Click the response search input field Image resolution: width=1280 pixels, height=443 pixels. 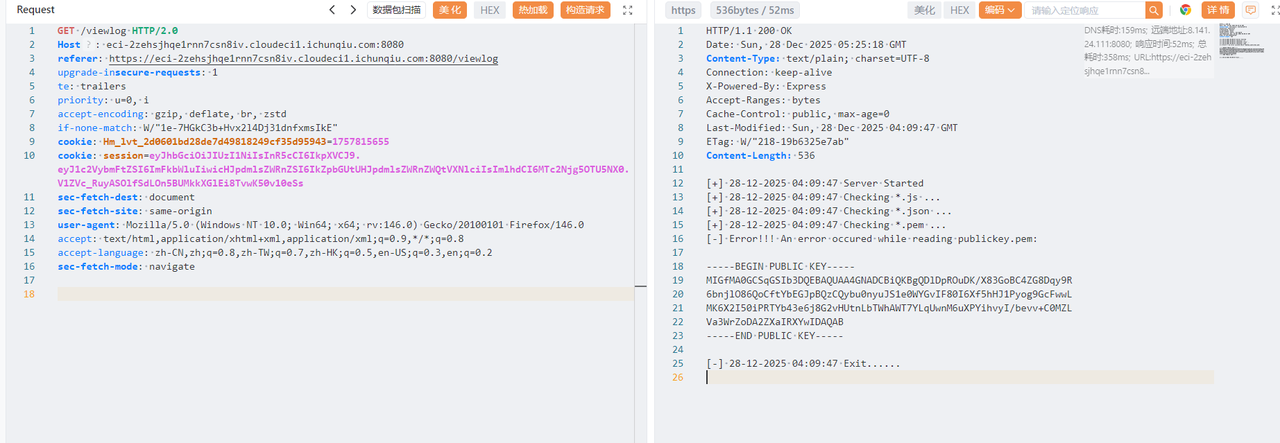click(x=1083, y=10)
